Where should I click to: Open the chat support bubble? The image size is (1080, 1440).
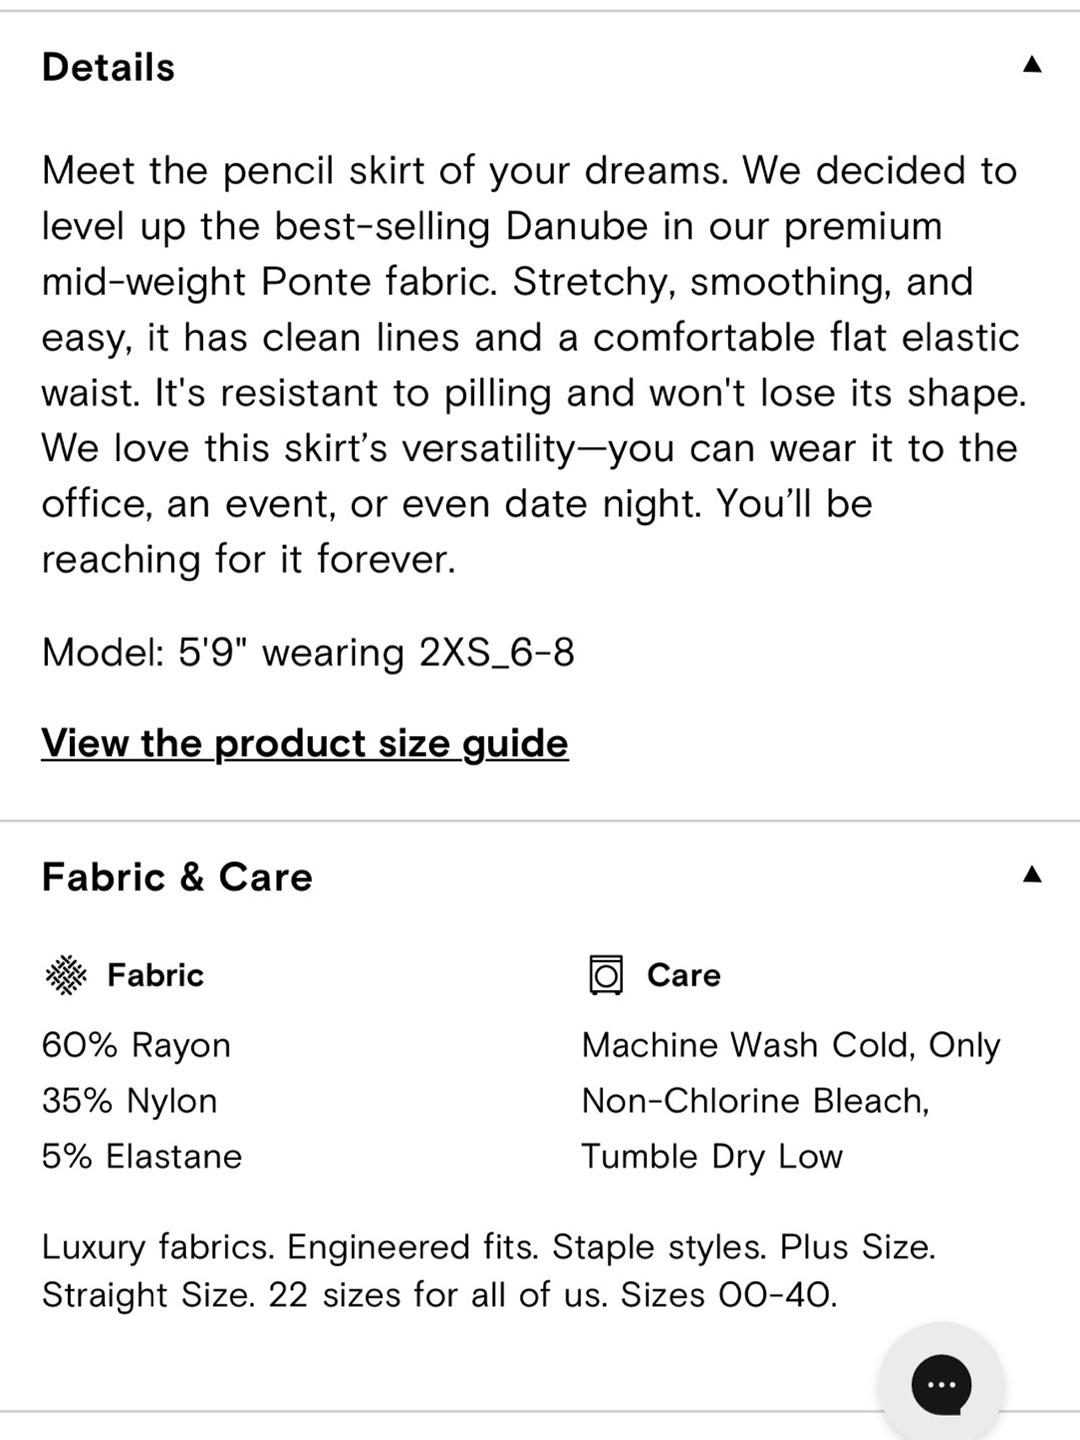pos(941,1385)
